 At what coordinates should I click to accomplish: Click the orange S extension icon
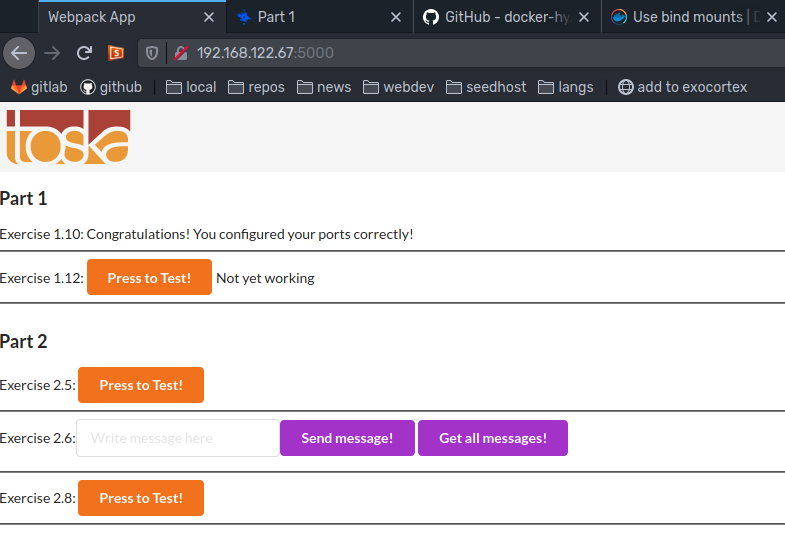tap(116, 53)
